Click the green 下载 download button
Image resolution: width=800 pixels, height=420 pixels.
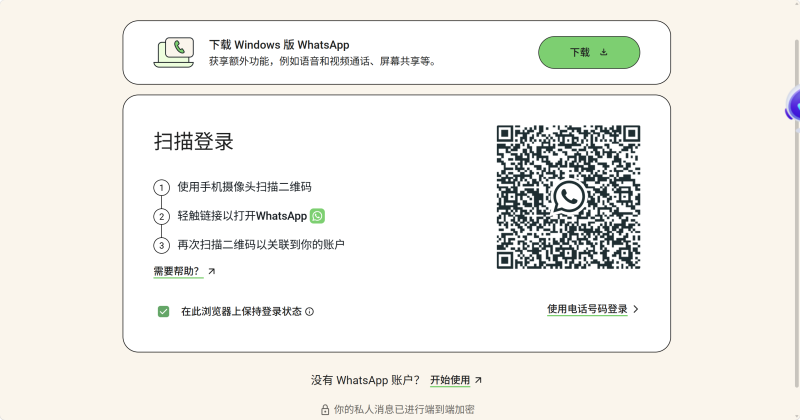click(589, 53)
